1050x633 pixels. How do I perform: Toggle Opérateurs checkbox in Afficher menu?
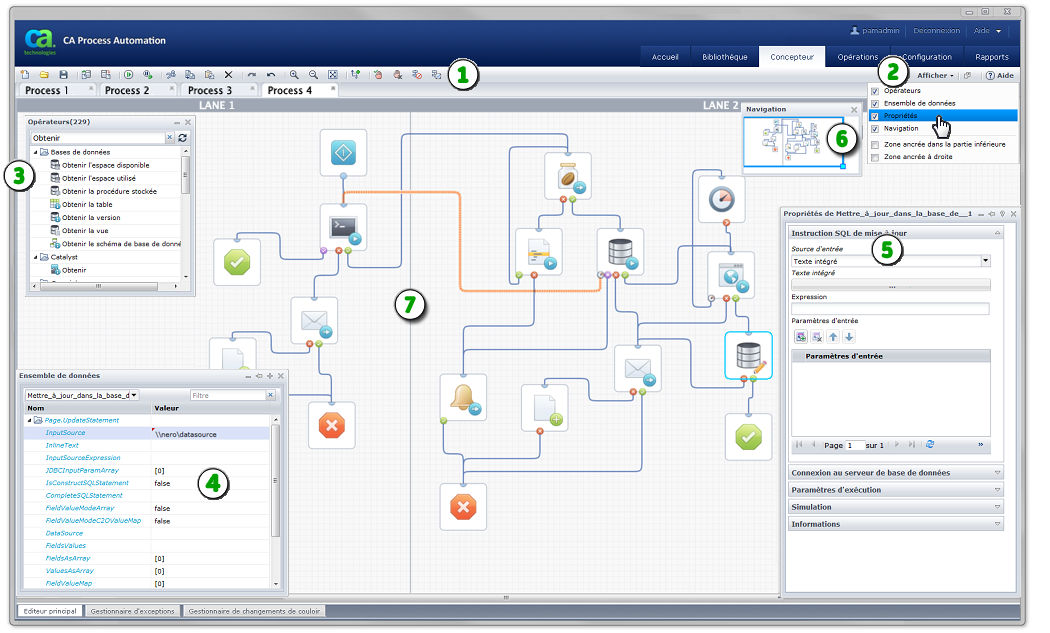pyautogui.click(x=875, y=92)
